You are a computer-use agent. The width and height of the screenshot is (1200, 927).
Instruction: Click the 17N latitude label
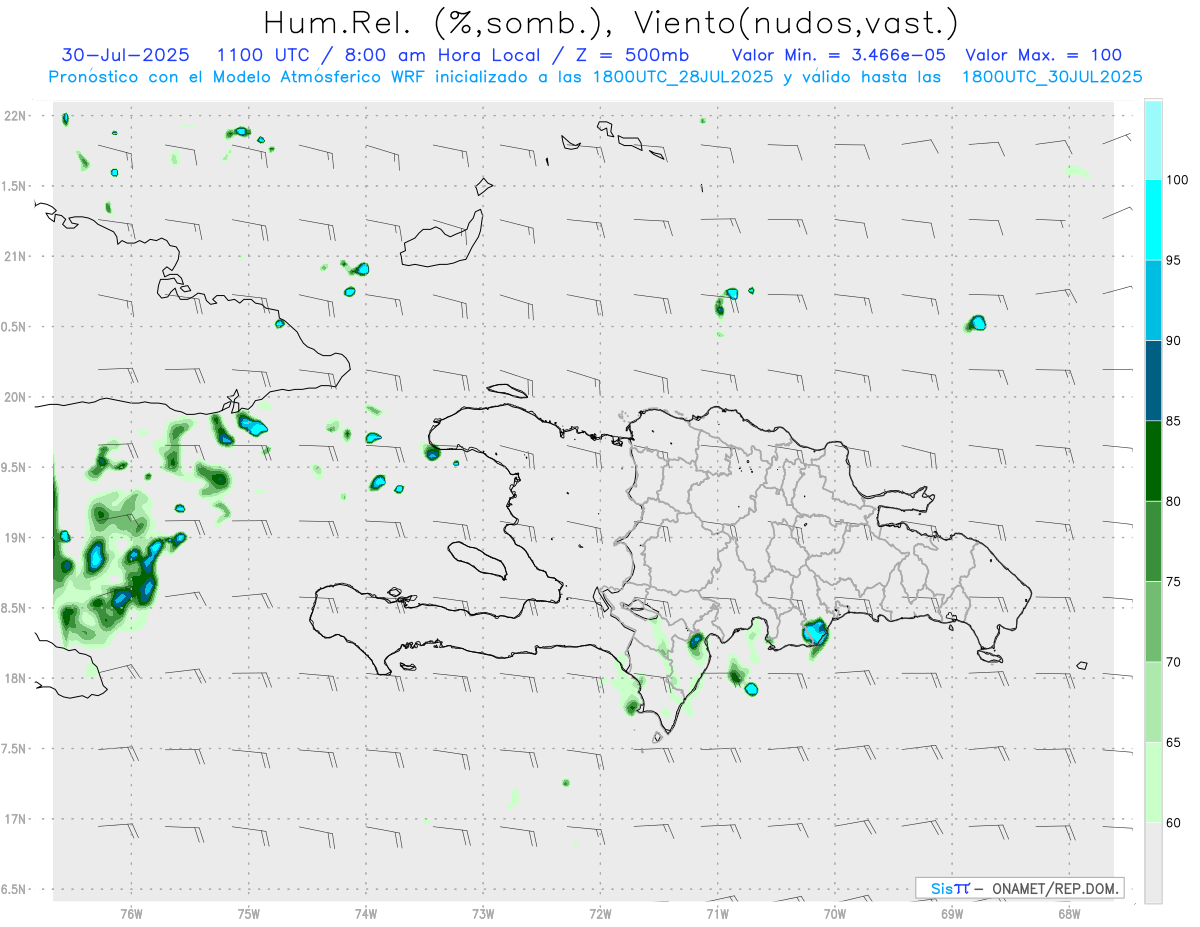coord(15,819)
